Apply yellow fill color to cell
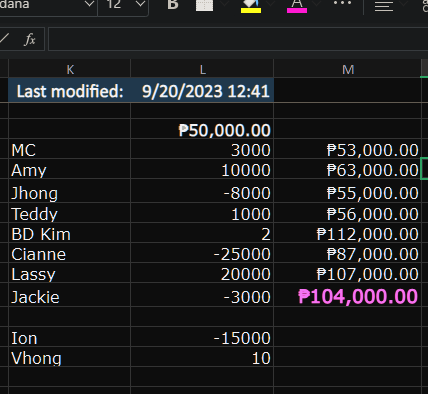428x394 pixels. 251,6
